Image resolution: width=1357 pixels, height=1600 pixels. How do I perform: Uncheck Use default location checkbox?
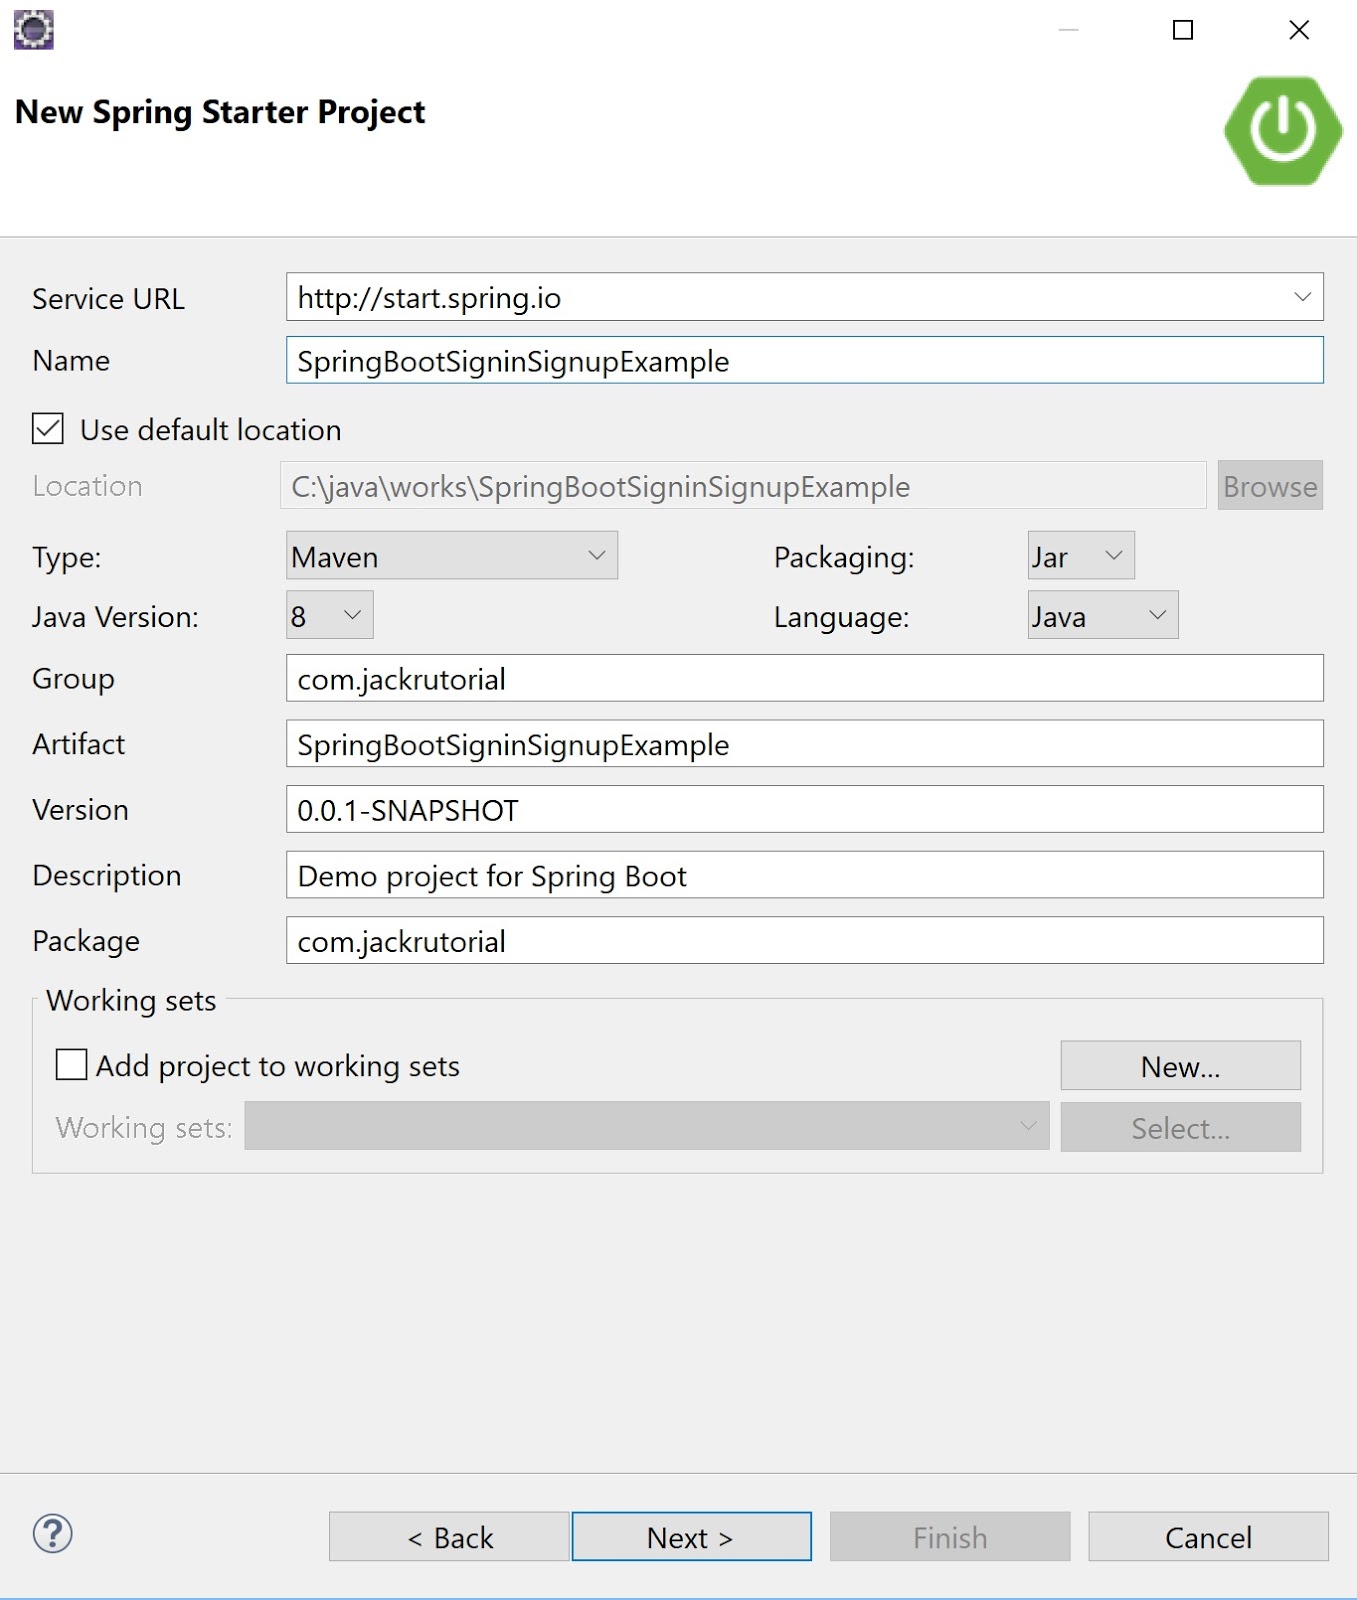point(48,429)
